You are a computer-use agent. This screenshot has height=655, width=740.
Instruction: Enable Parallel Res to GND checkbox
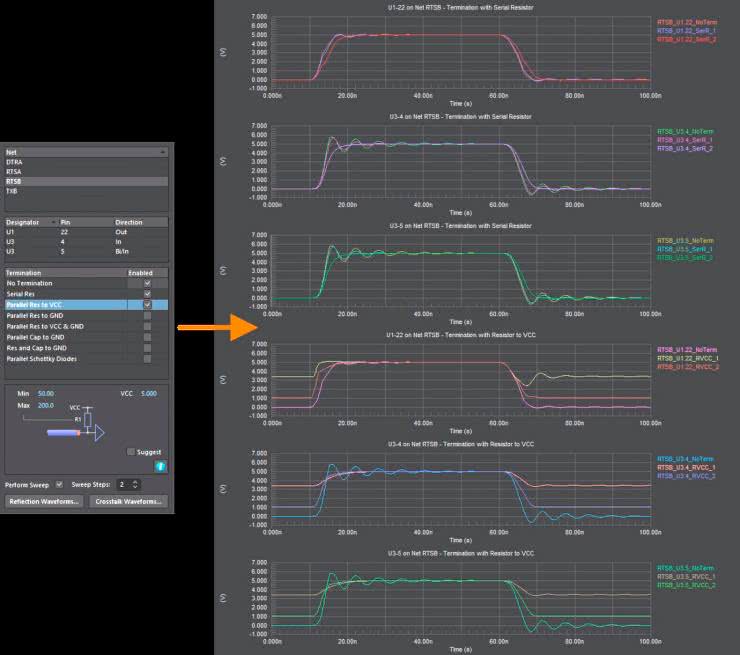point(147,315)
